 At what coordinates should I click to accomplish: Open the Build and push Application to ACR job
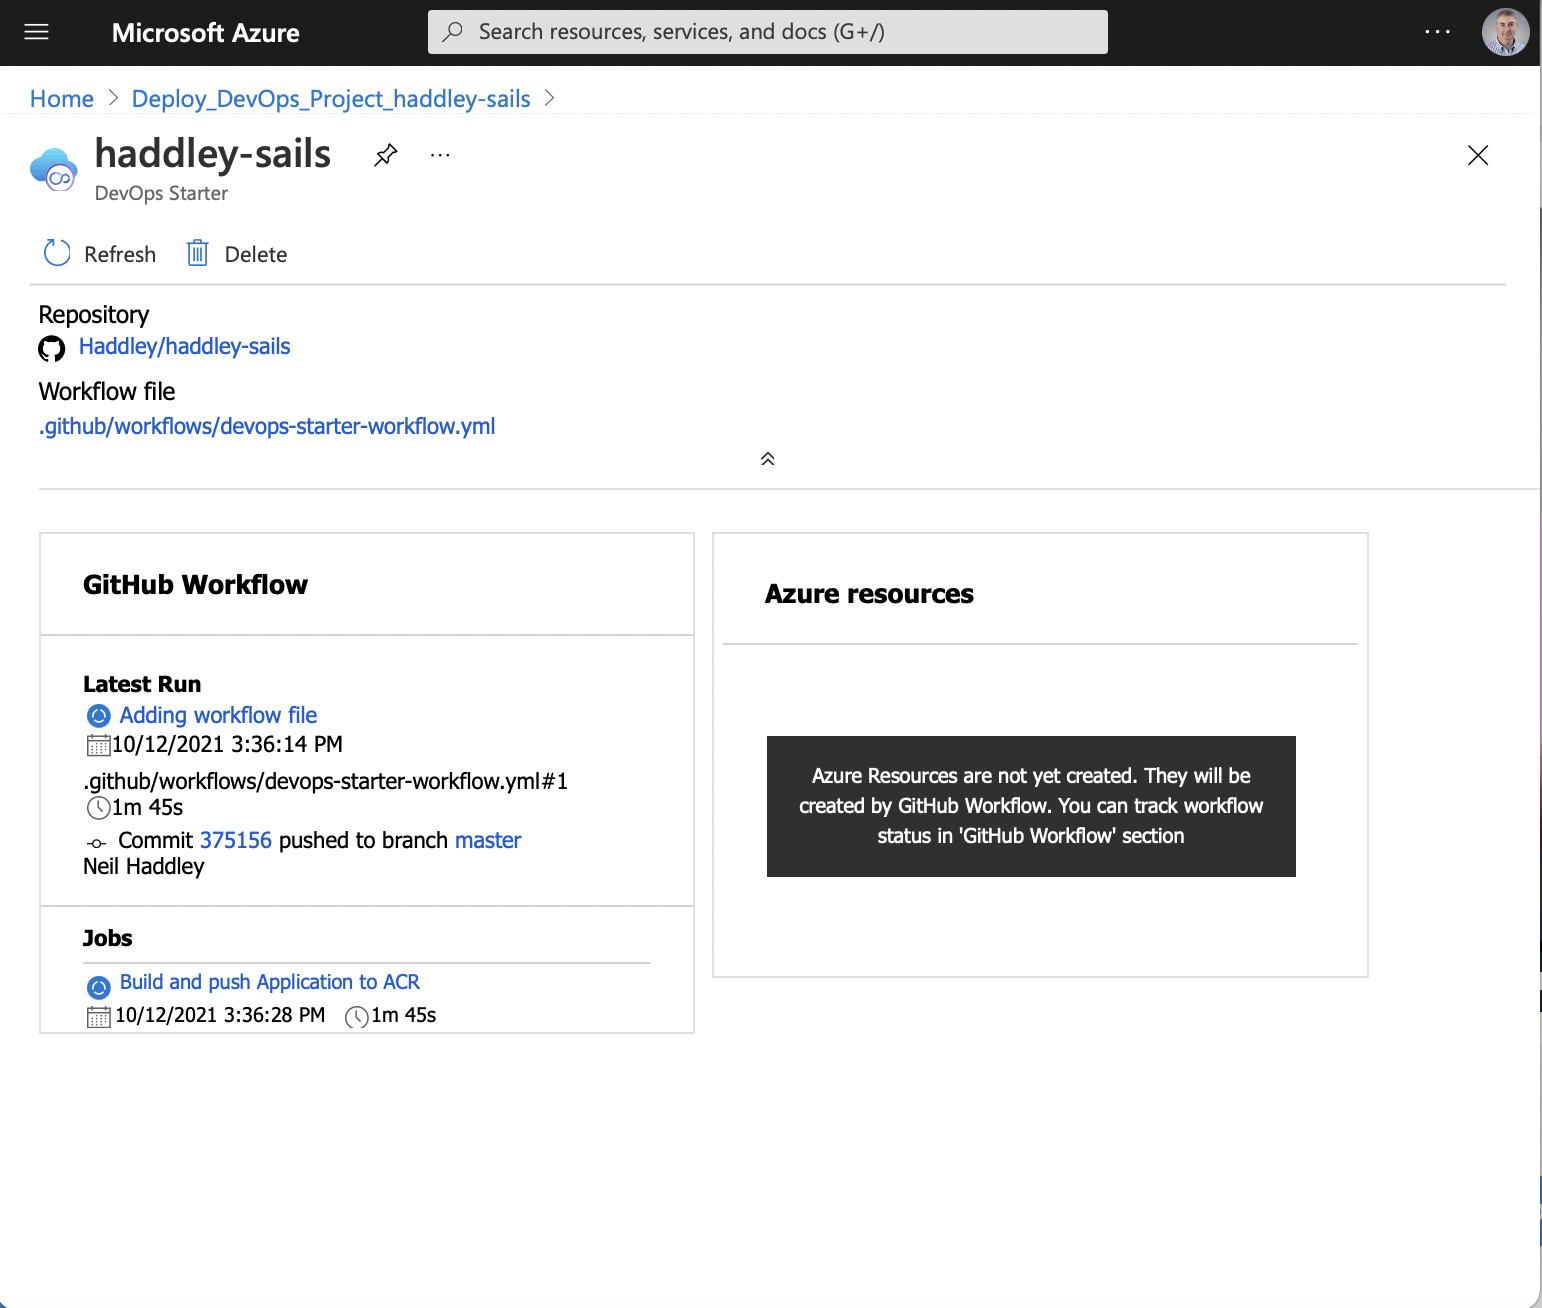[270, 982]
